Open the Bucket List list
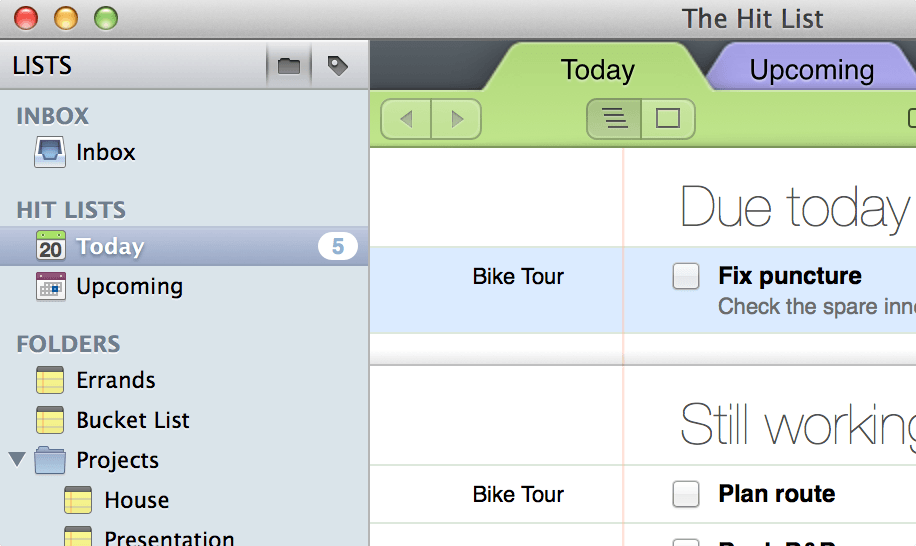The height and width of the screenshot is (546, 916). point(132,420)
